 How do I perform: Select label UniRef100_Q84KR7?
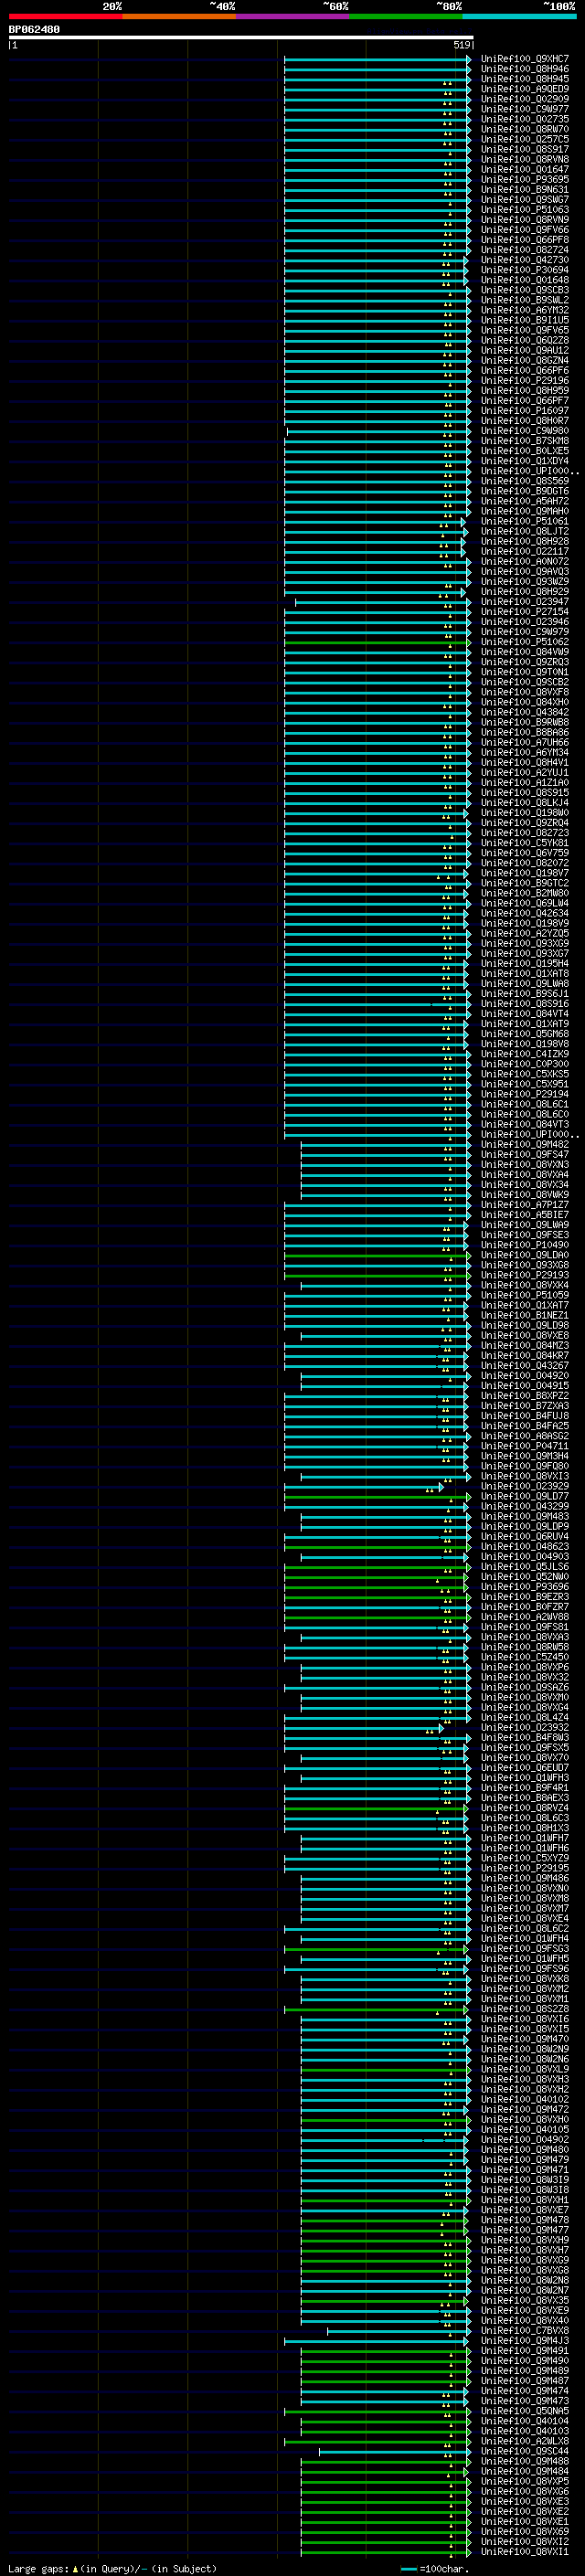[x=525, y=1355]
